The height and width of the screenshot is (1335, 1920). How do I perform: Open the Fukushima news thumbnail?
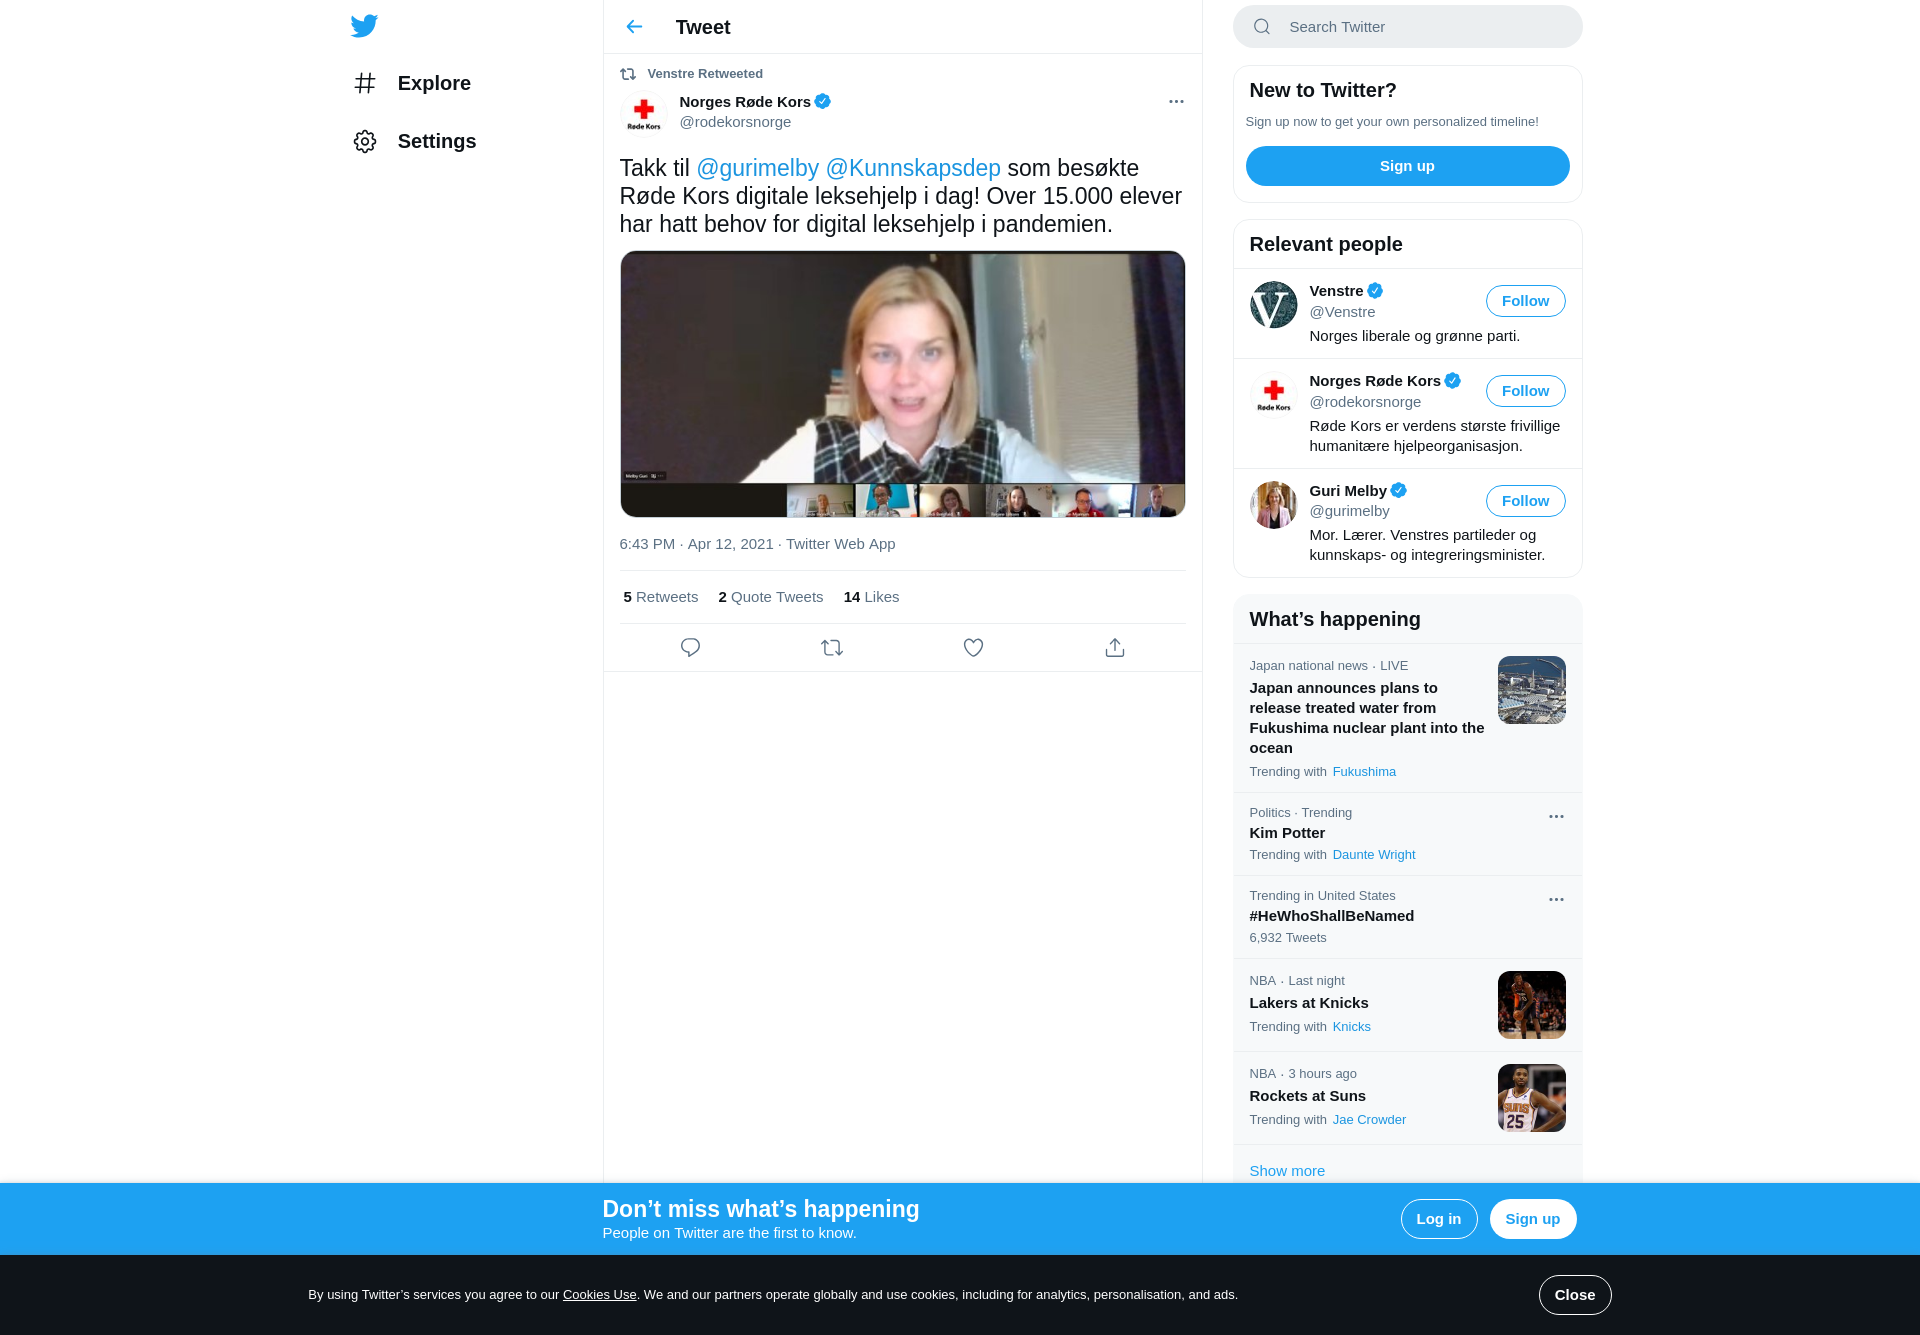click(x=1531, y=690)
